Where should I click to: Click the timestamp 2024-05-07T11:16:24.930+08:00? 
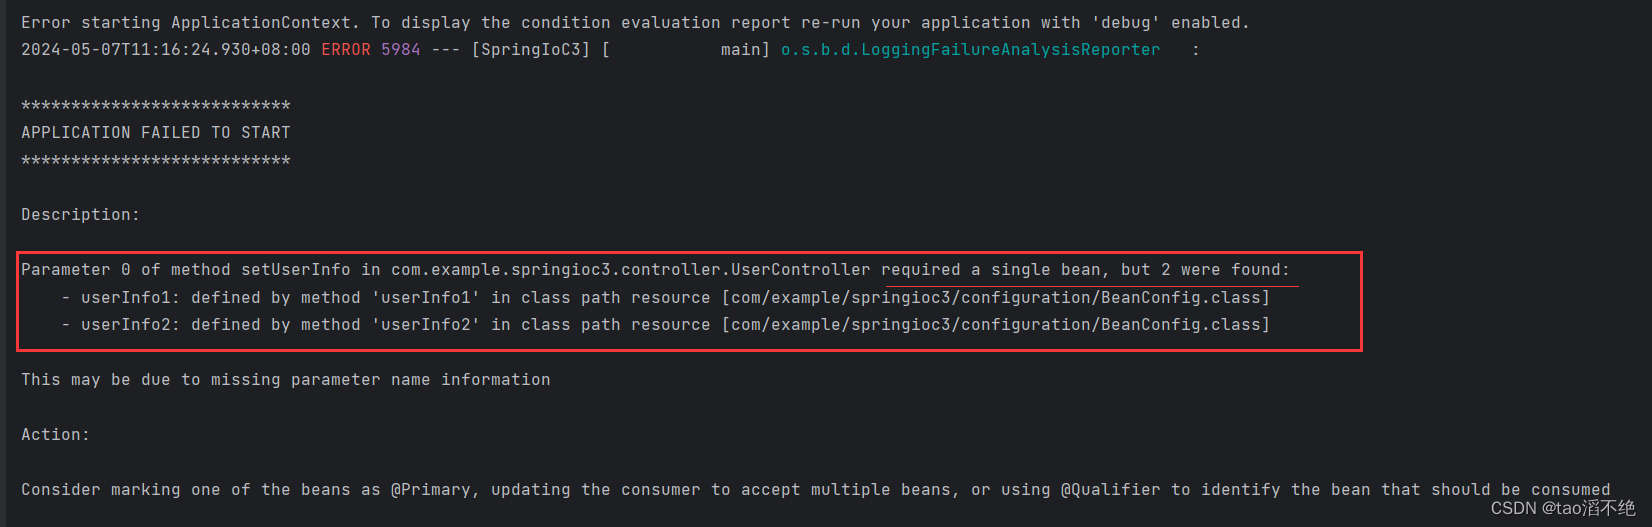coord(166,49)
